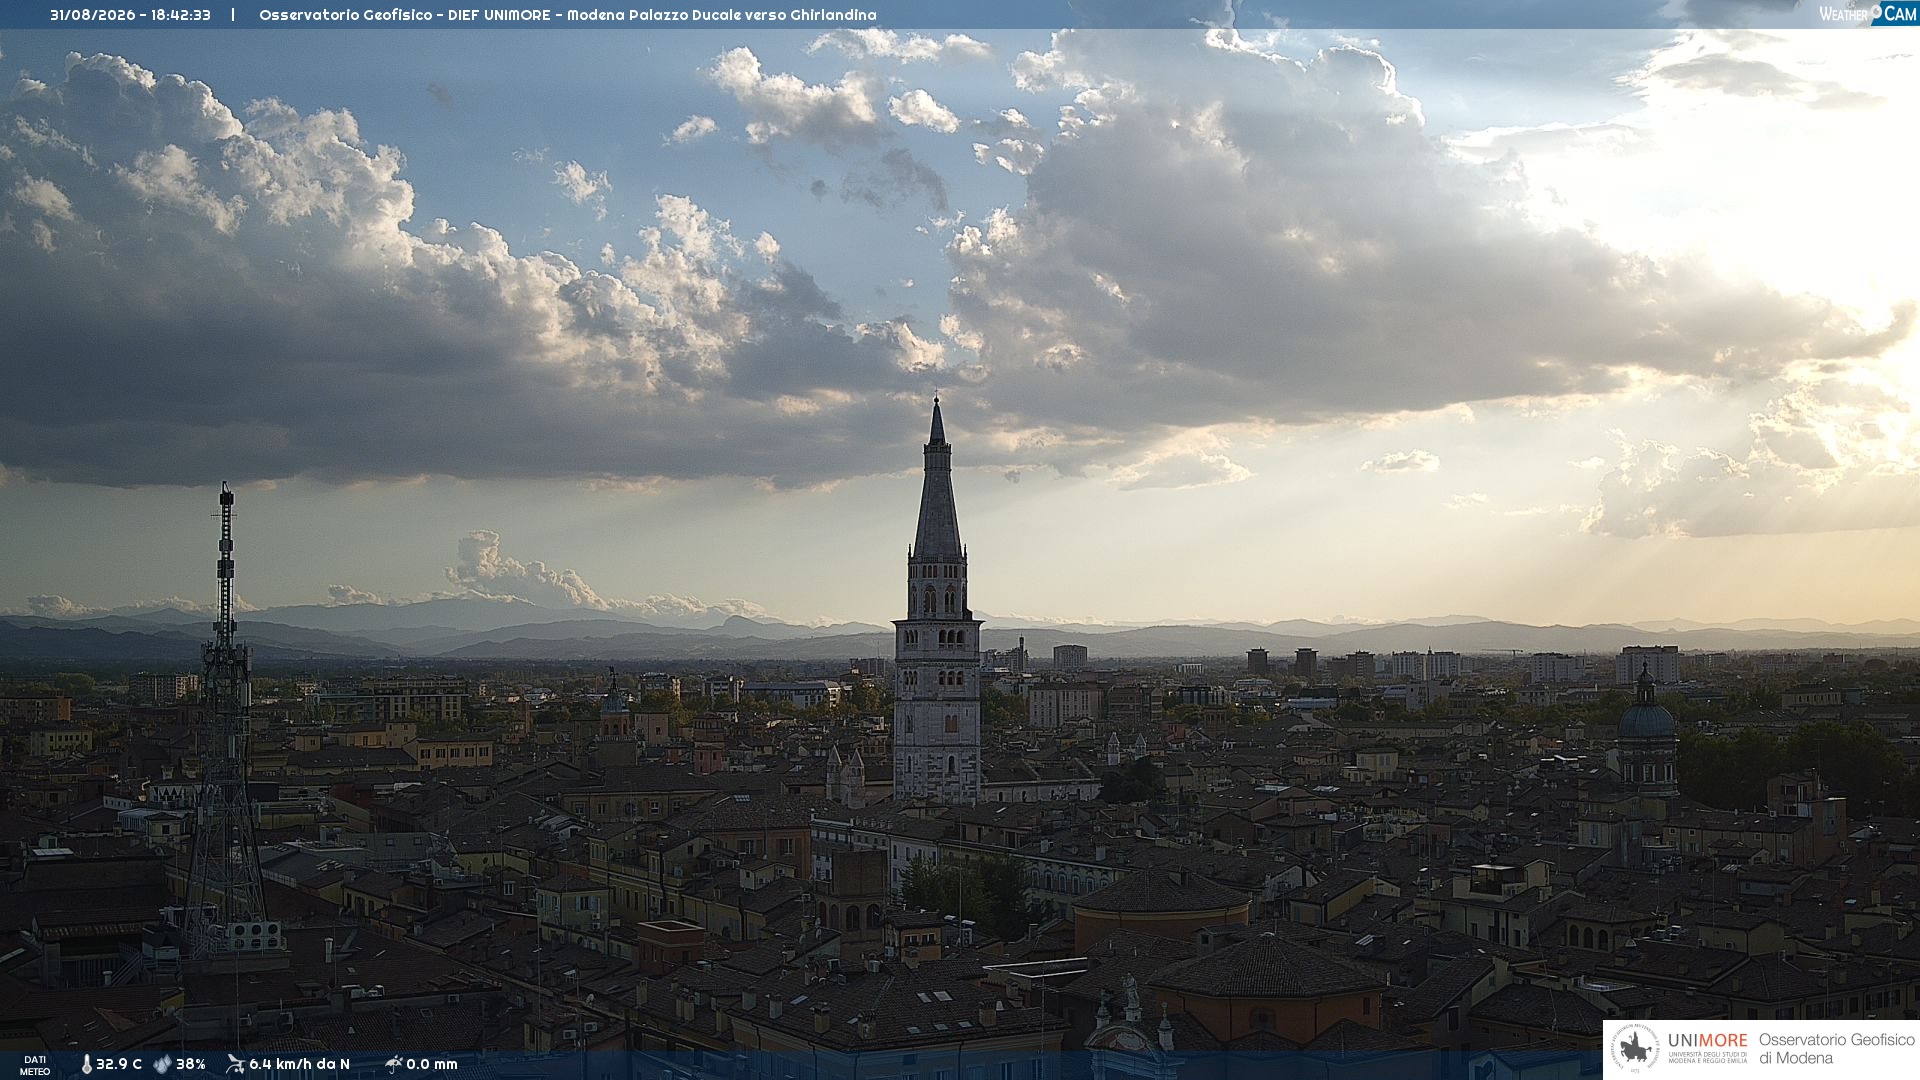Viewport: 1920px width, 1080px height.
Task: Click the 38% humidity value
Action: point(191,1064)
